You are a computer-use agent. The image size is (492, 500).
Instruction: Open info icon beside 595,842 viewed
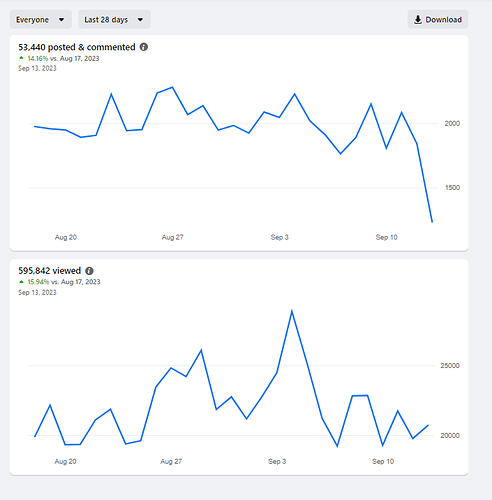coord(89,271)
